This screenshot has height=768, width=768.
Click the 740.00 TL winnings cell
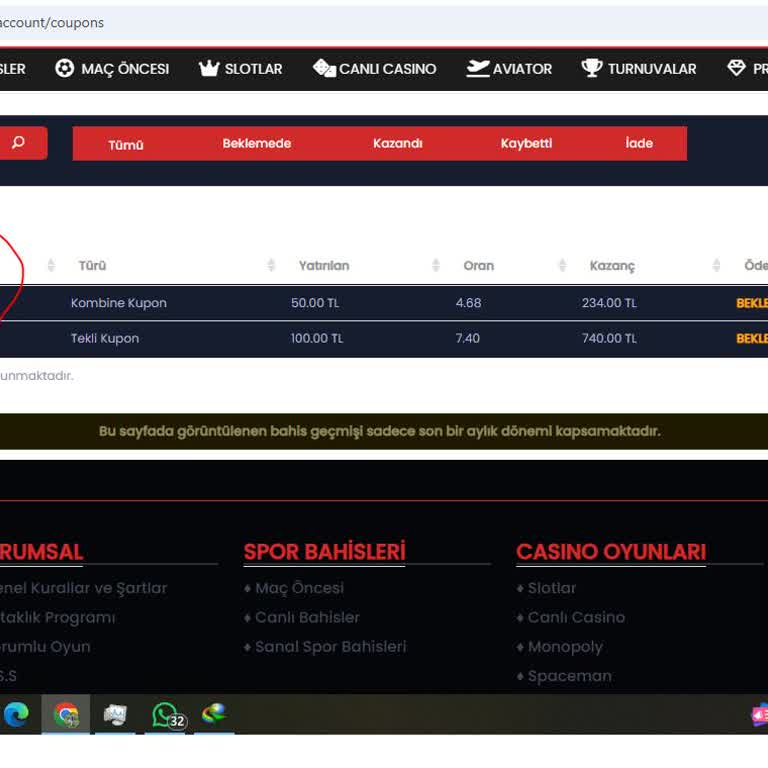609,338
